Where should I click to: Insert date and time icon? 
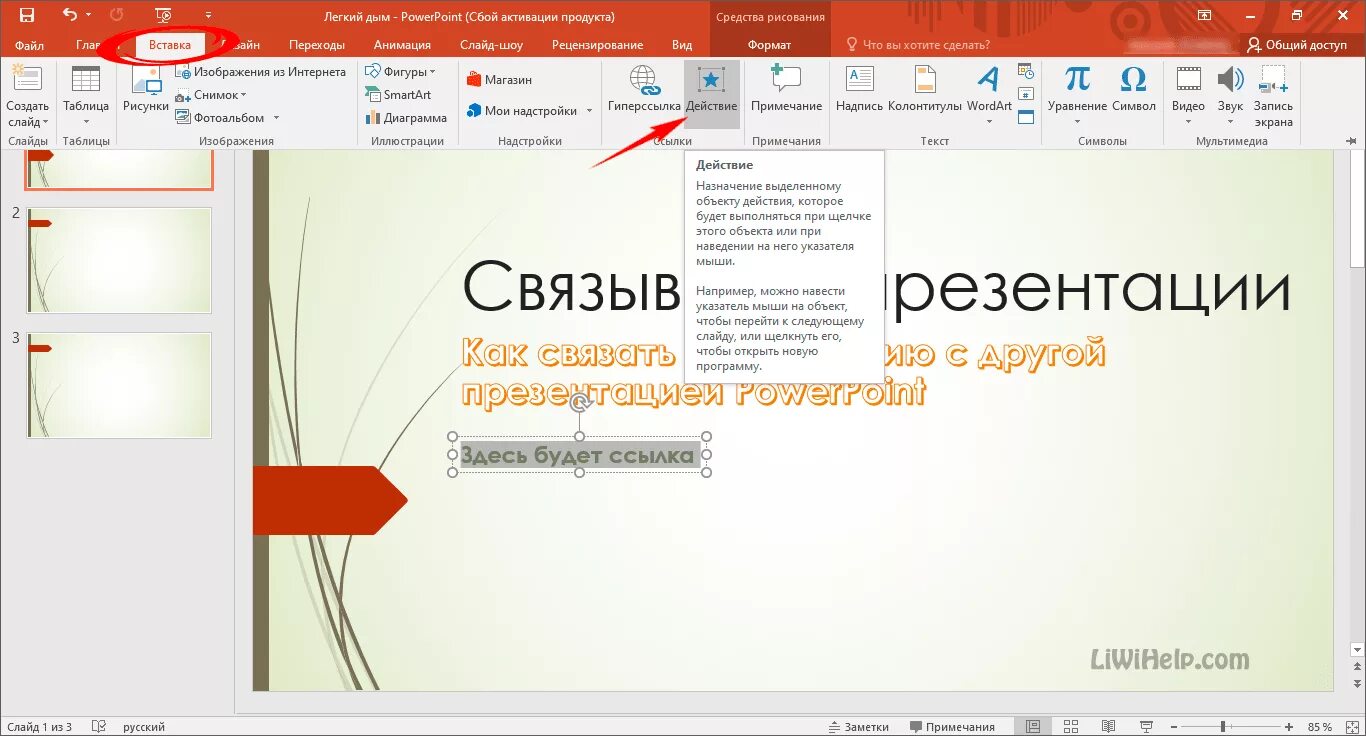coord(1026,71)
